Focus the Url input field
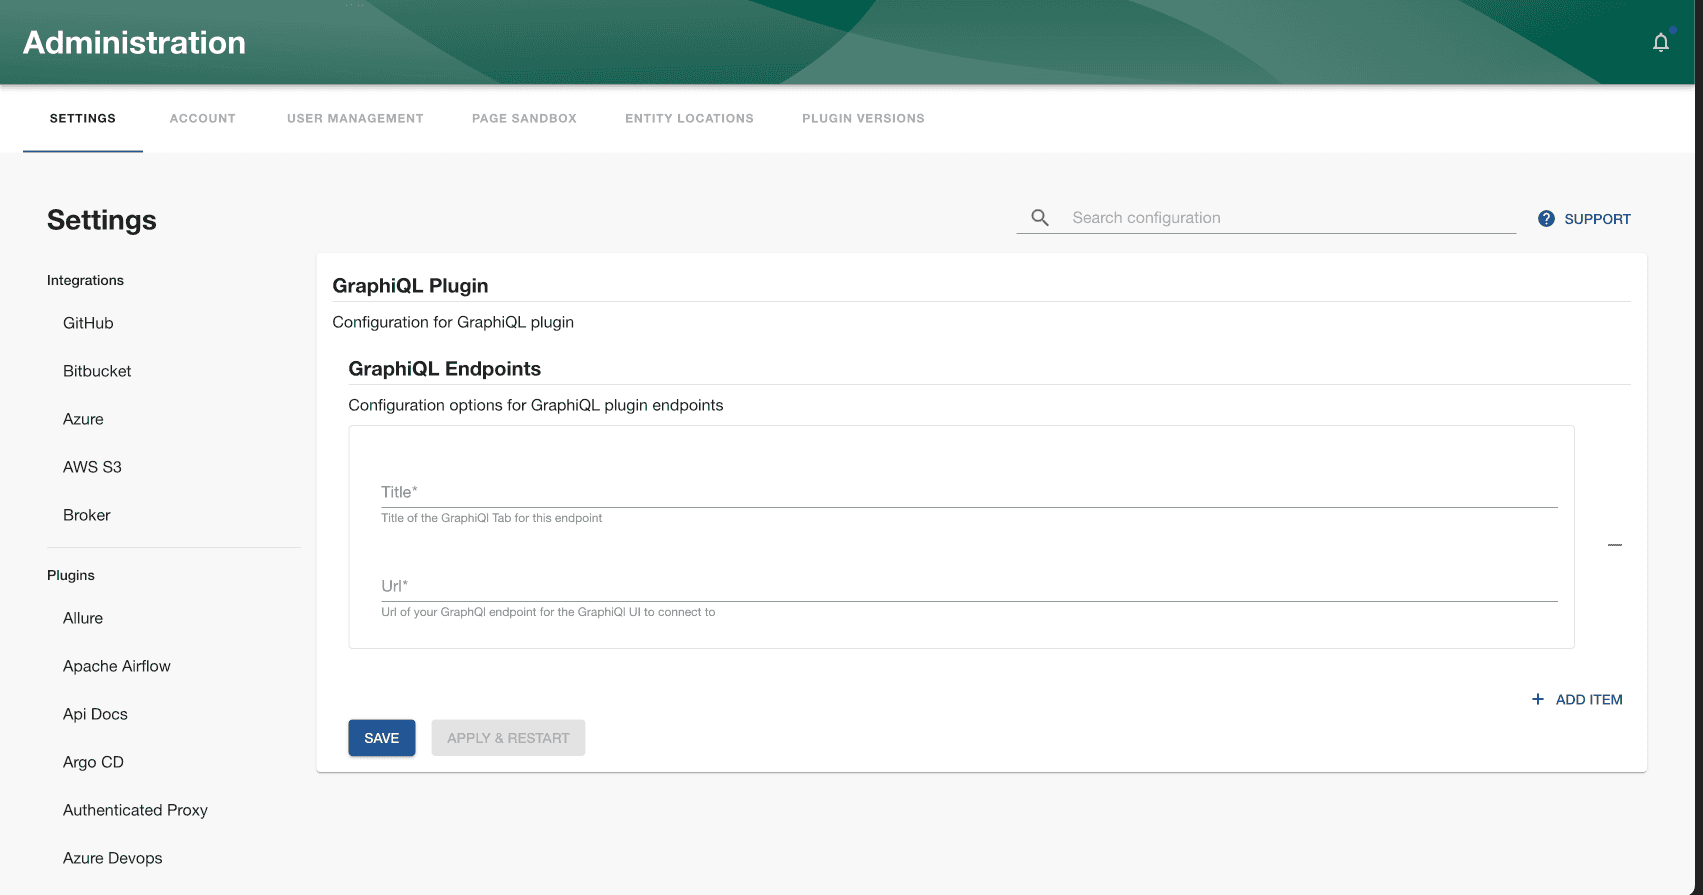 (969, 586)
